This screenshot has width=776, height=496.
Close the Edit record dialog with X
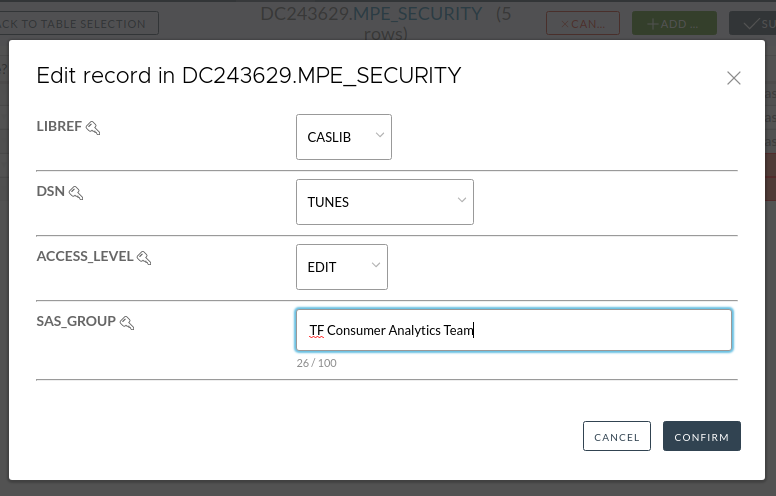[733, 78]
